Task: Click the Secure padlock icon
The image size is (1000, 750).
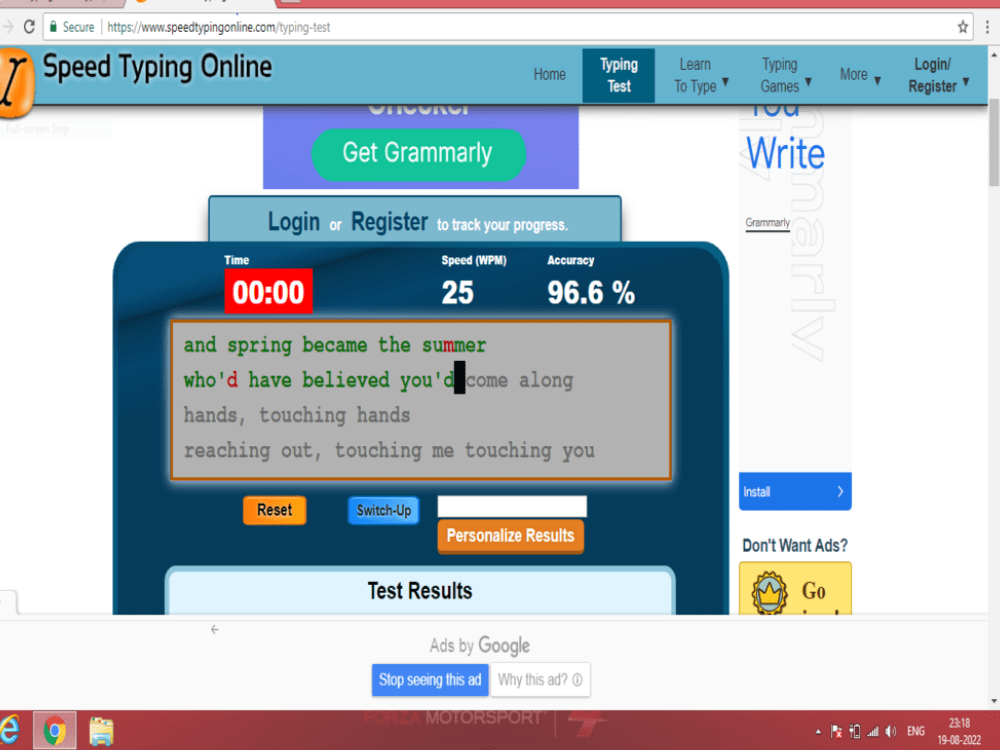Action: point(54,27)
